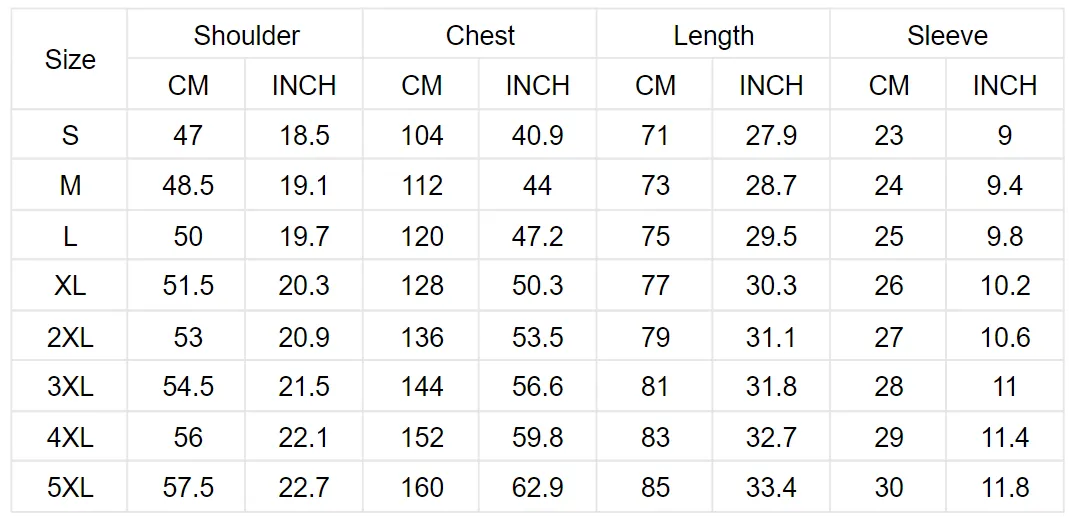Viewport: 1086px width, 517px height.
Task: Select the 30.3 length inch cell
Action: 771,286
